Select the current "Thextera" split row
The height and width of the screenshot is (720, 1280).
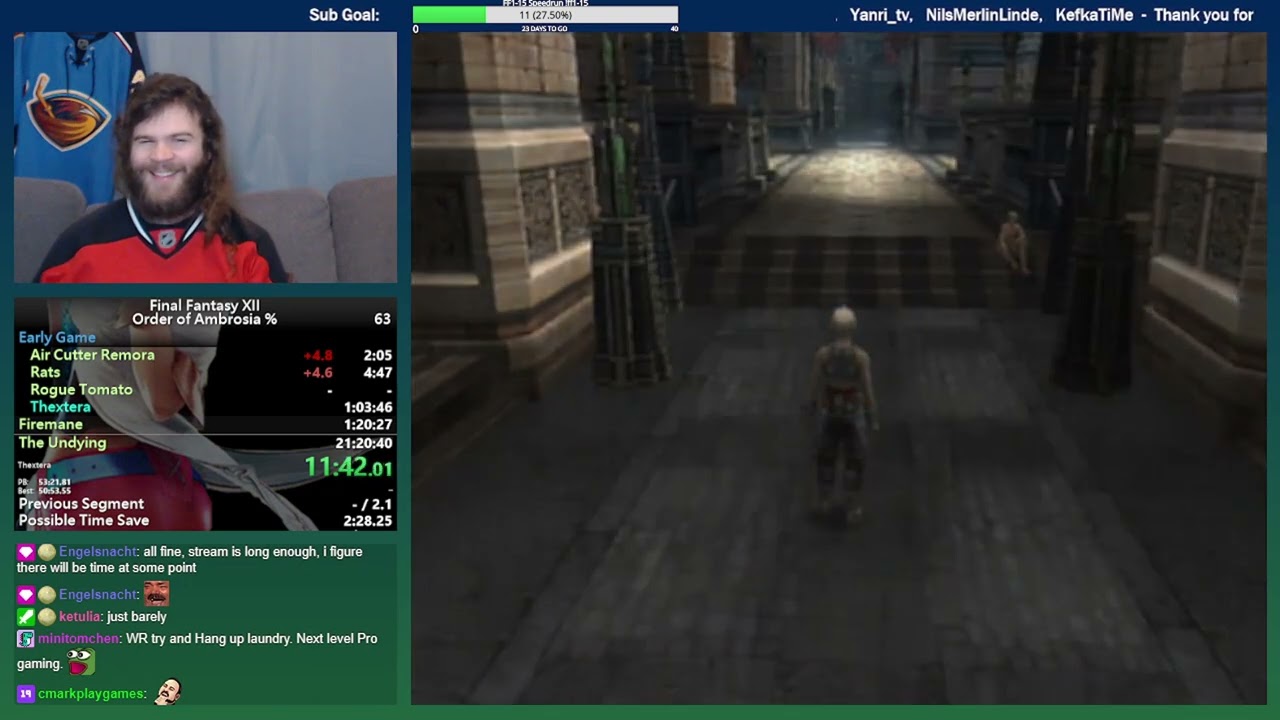click(x=205, y=407)
